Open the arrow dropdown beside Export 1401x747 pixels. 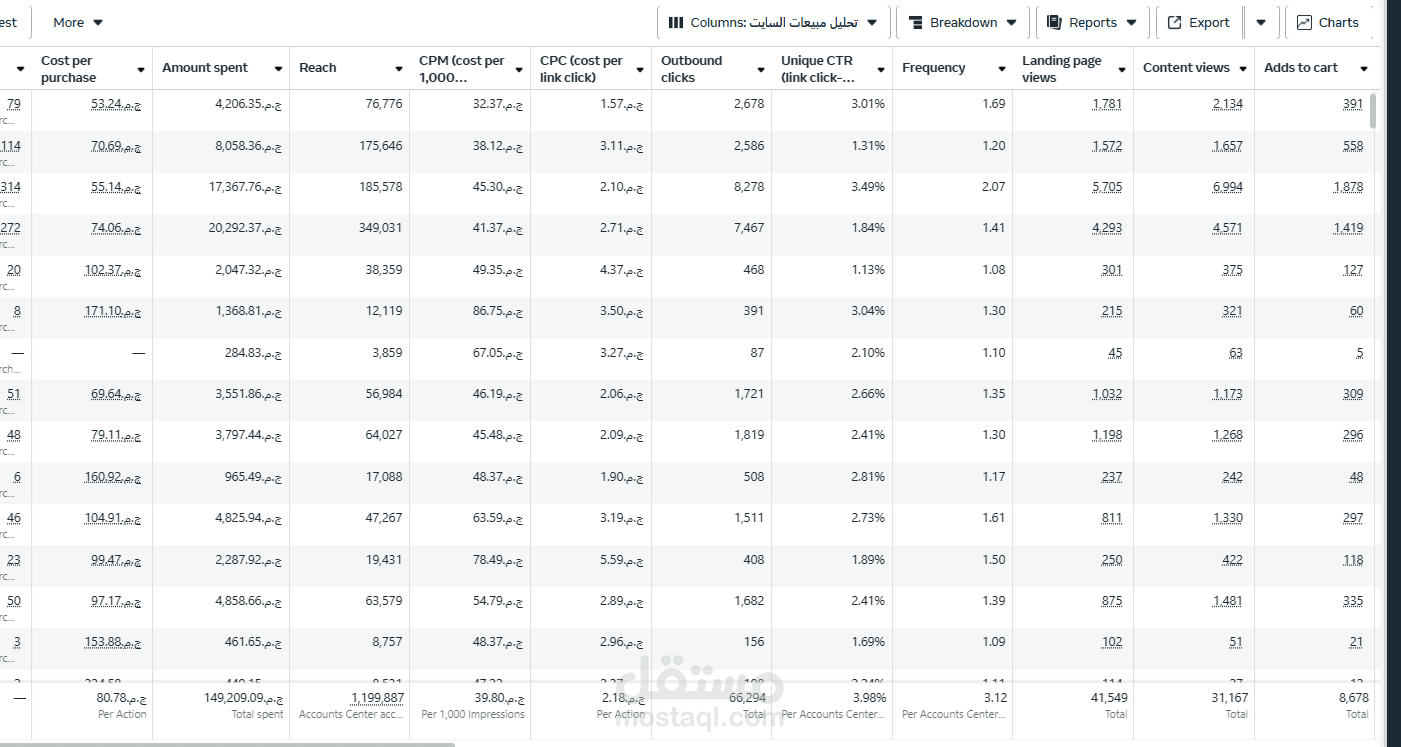coord(1261,22)
